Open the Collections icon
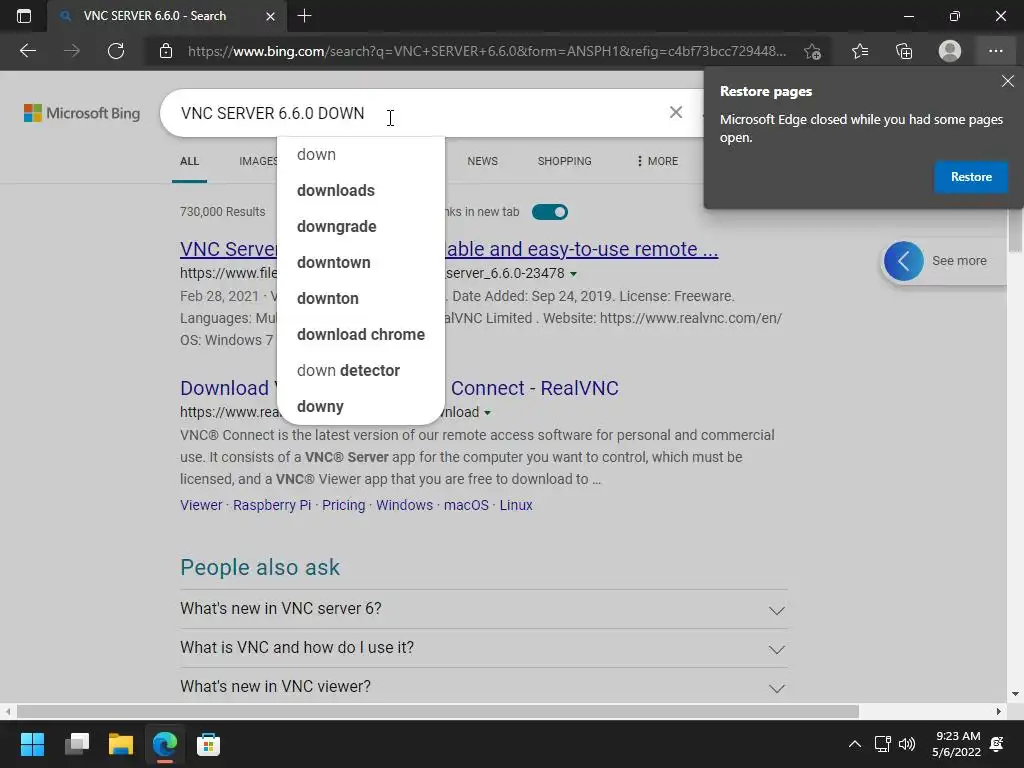 pos(904,51)
